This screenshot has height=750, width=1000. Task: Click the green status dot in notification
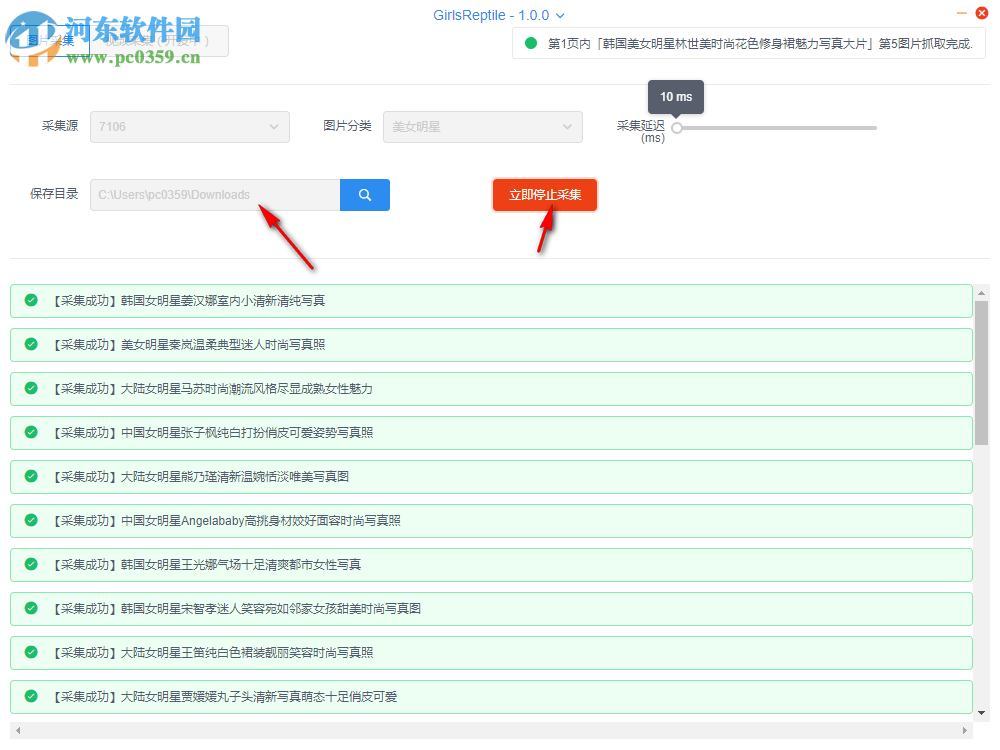(531, 44)
